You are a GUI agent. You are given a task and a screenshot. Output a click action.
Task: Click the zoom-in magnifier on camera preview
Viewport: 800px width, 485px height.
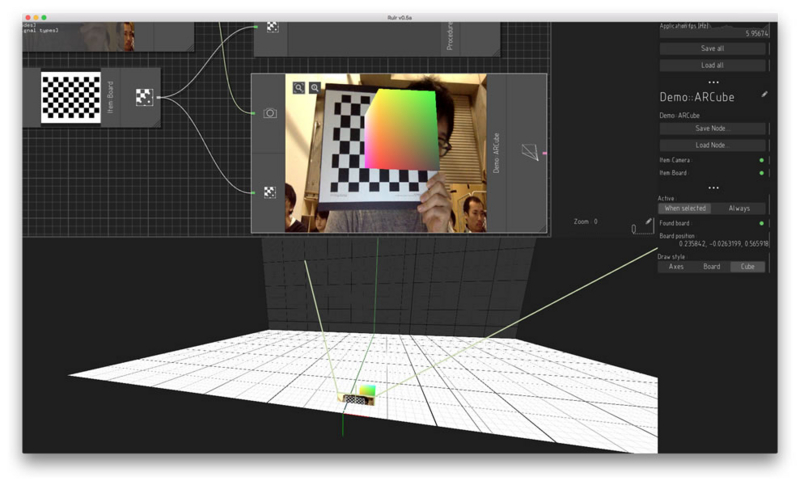(x=315, y=88)
